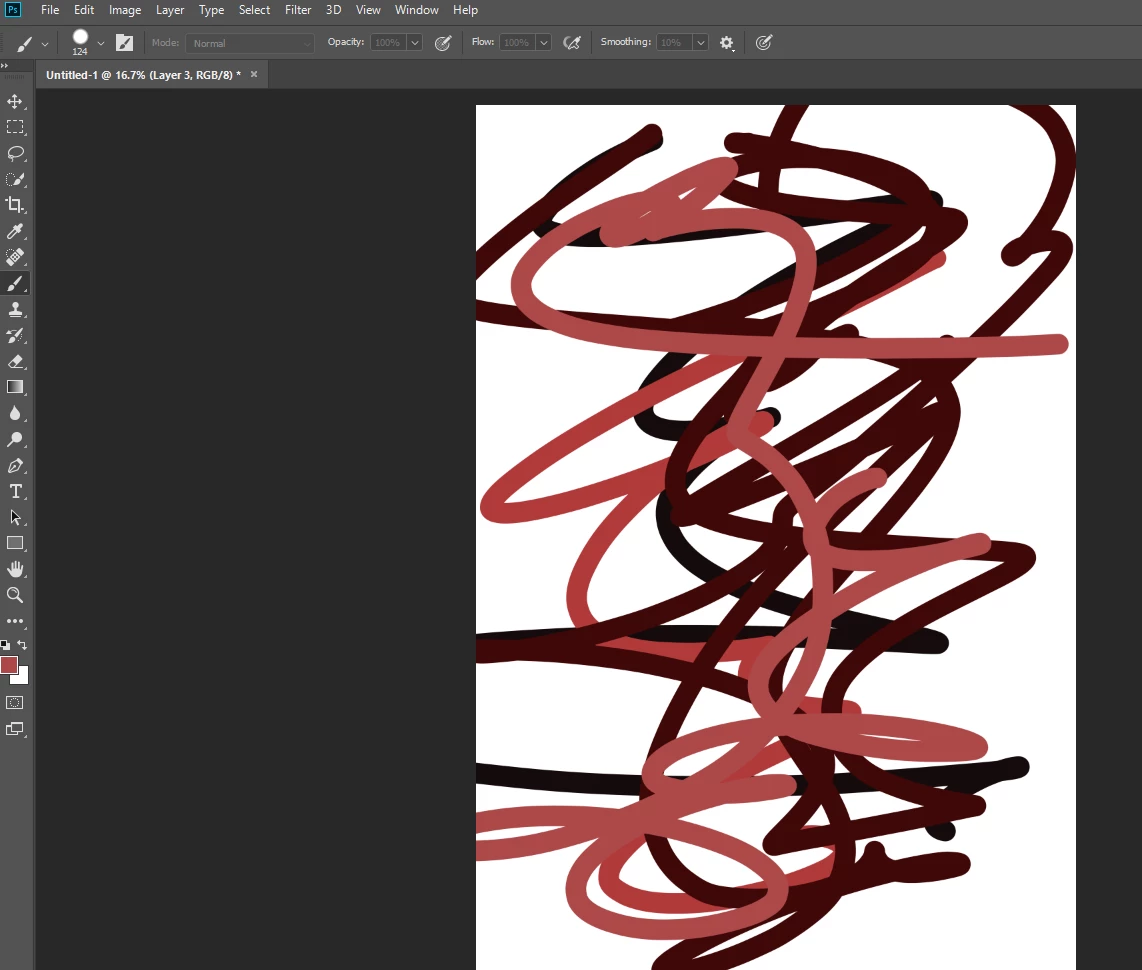Select the Path Selection tool
The width and height of the screenshot is (1142, 970).
click(15, 517)
